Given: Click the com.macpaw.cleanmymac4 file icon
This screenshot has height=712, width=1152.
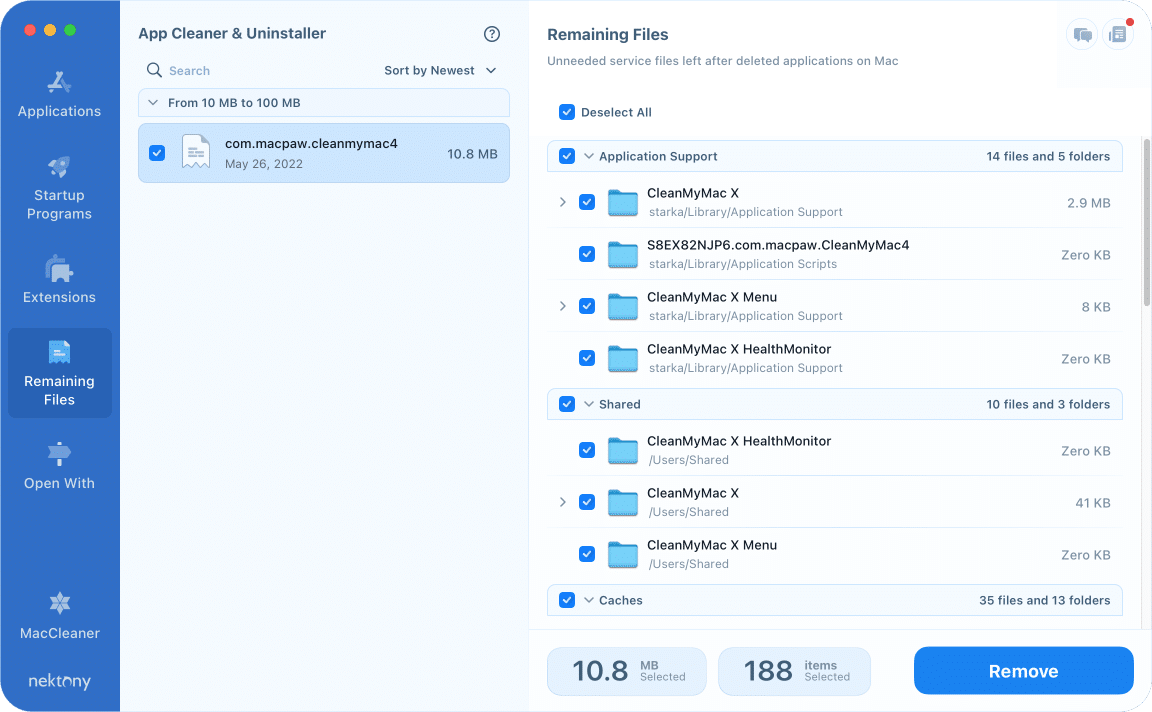Looking at the screenshot, I should pos(196,153).
